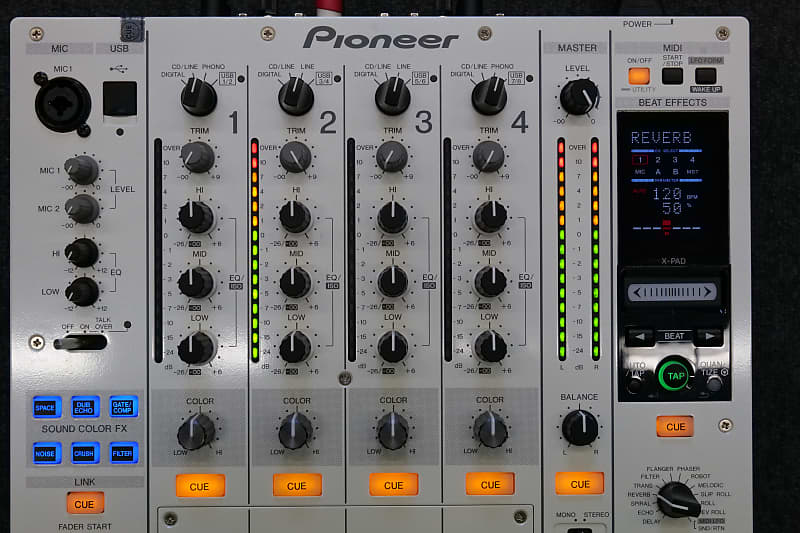This screenshot has height=533, width=800.
Task: Click the channel 2 LOW EQ knob
Action: pos(295,347)
